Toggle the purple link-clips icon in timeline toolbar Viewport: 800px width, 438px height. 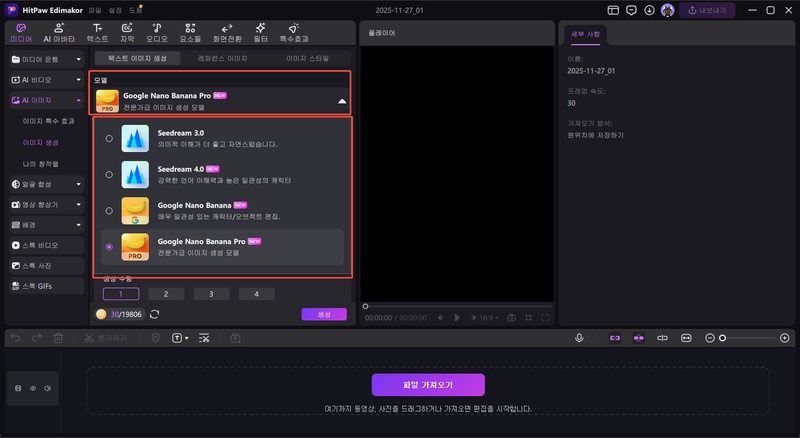(615, 338)
